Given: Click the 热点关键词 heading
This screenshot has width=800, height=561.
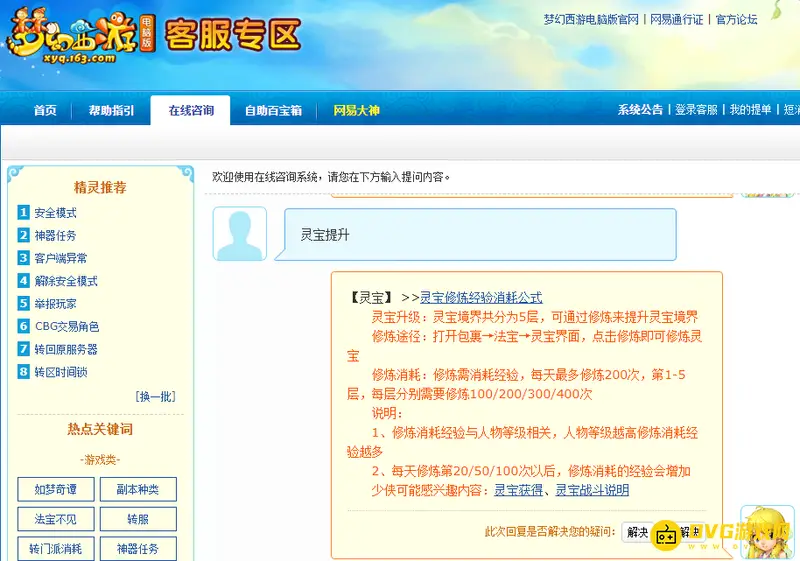Looking at the screenshot, I should (x=100, y=429).
